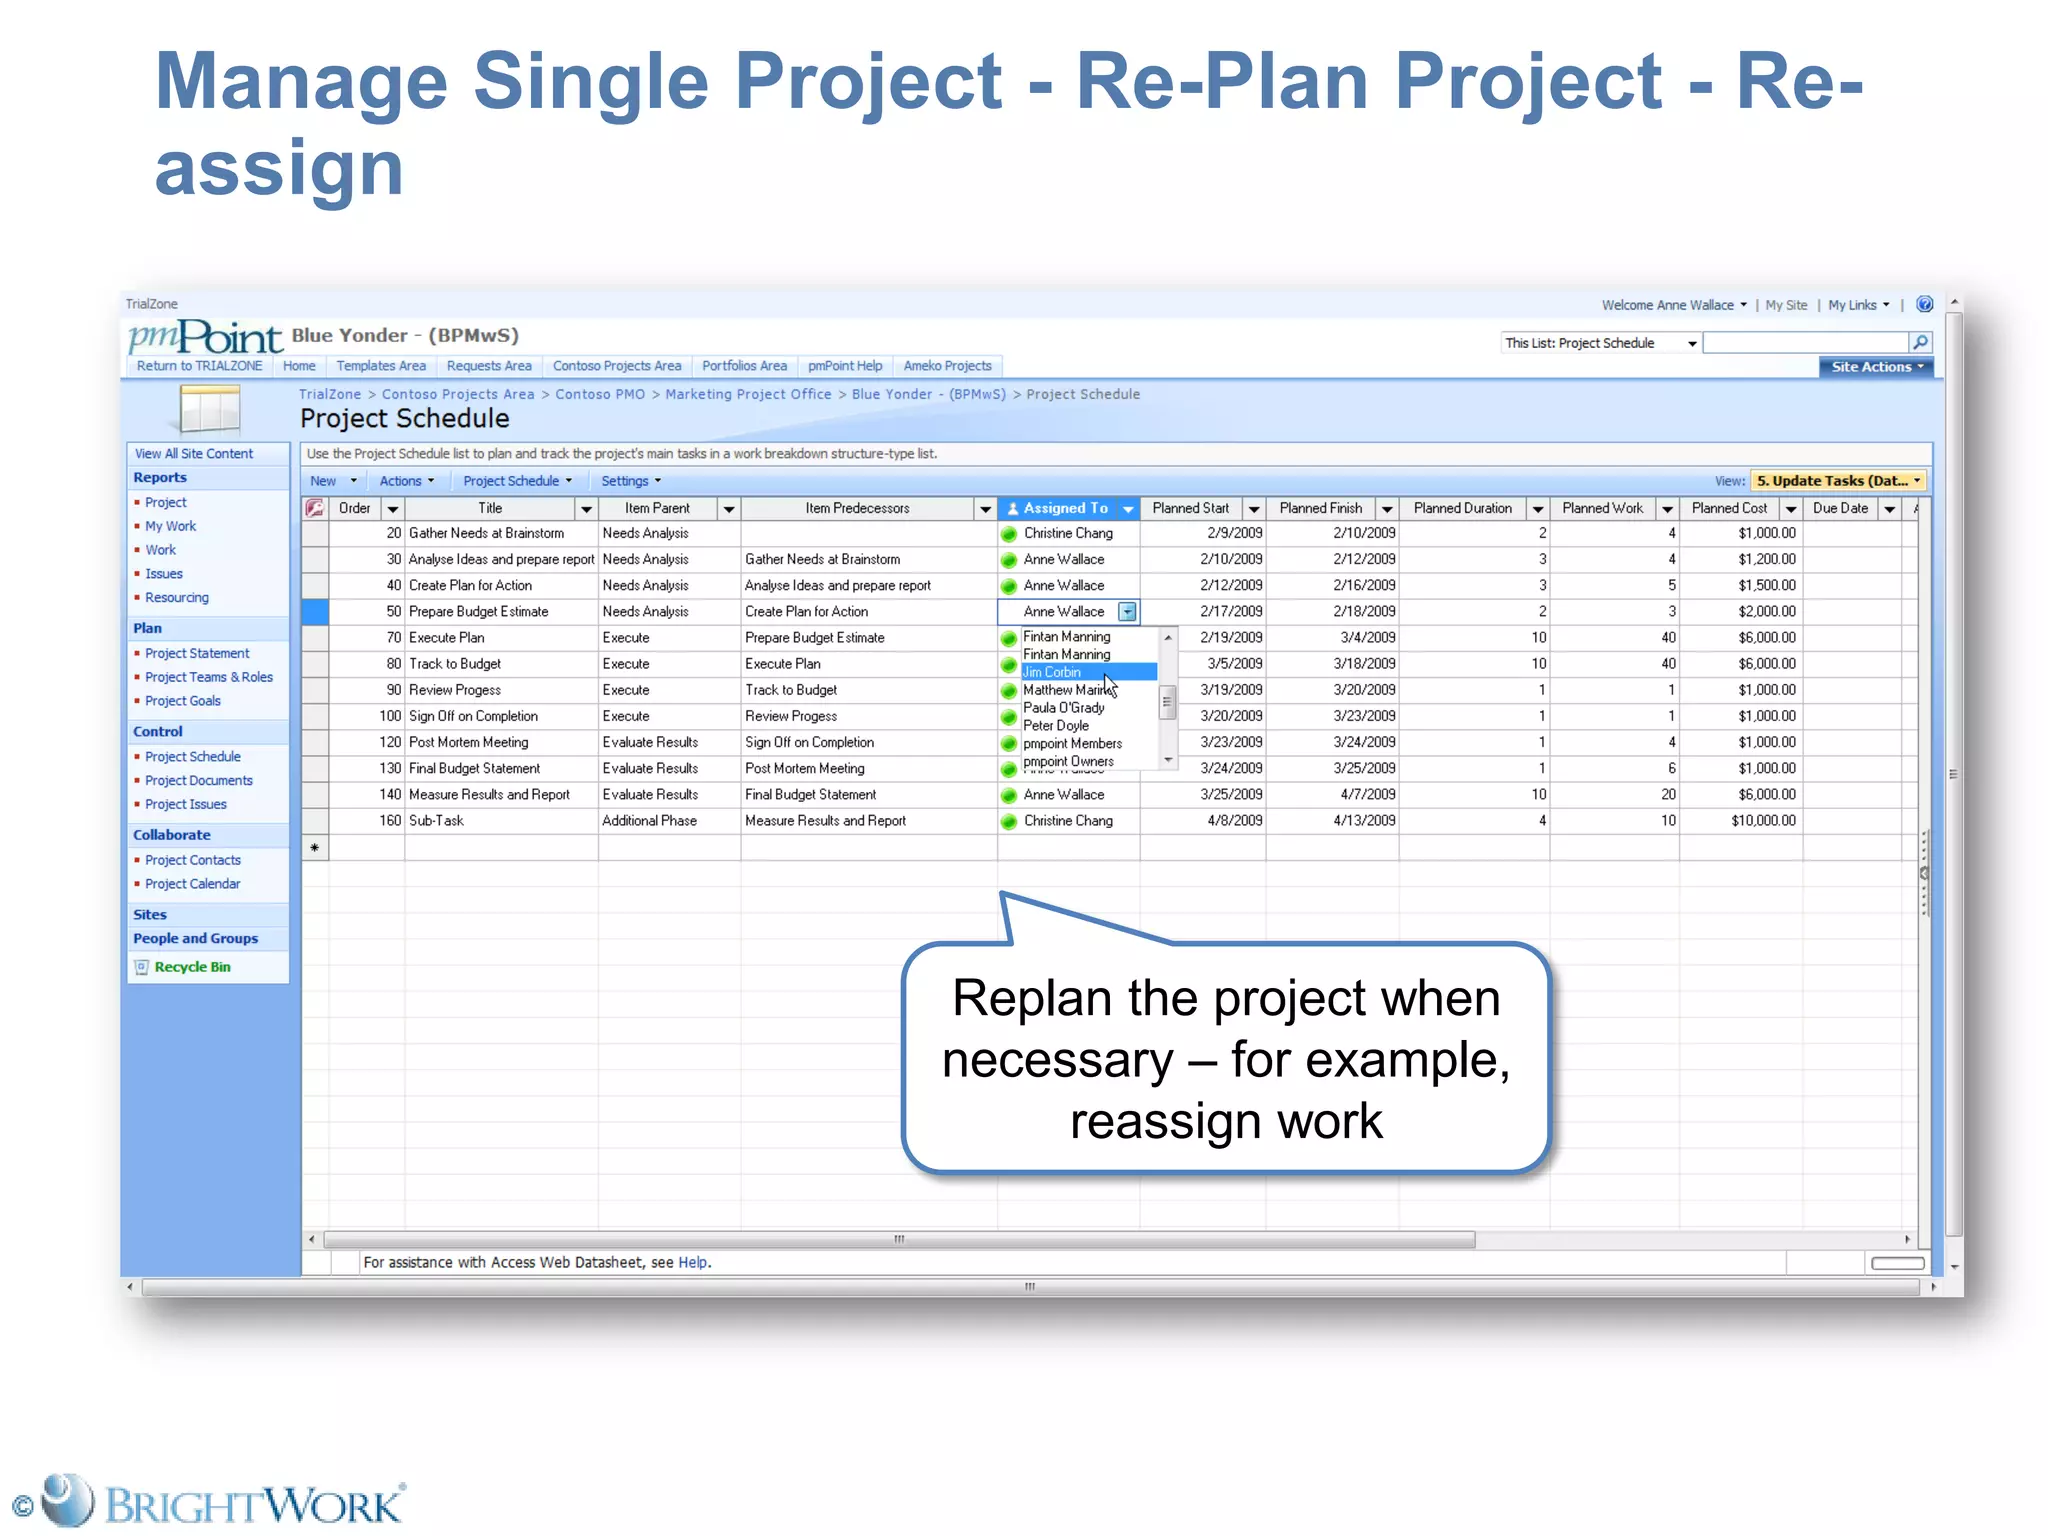Click the Recycle Bin icon
The image size is (2048, 1536).
click(142, 967)
